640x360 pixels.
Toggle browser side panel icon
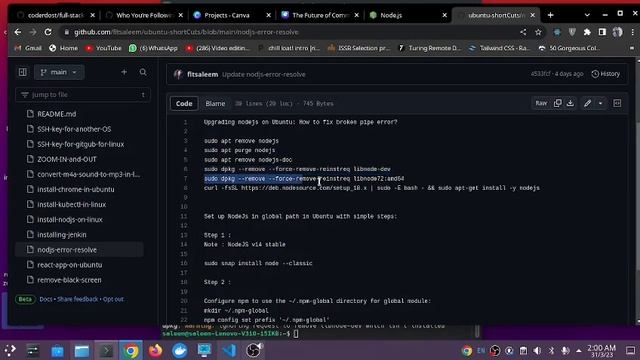pos(602,32)
